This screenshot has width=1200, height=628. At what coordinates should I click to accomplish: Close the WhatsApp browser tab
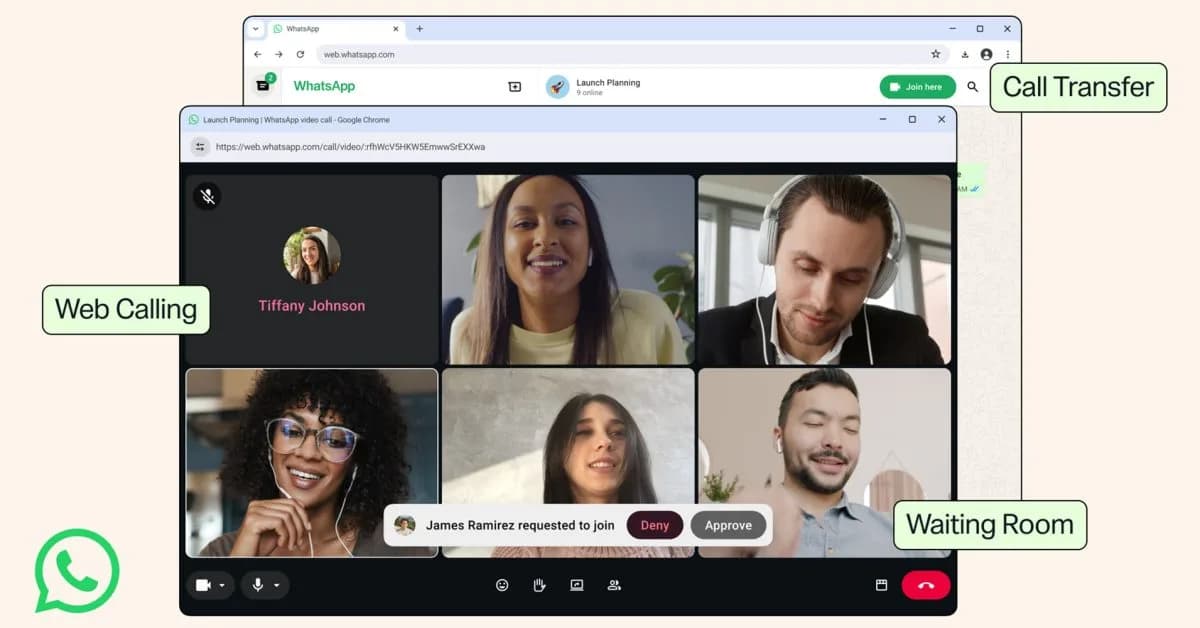point(396,29)
